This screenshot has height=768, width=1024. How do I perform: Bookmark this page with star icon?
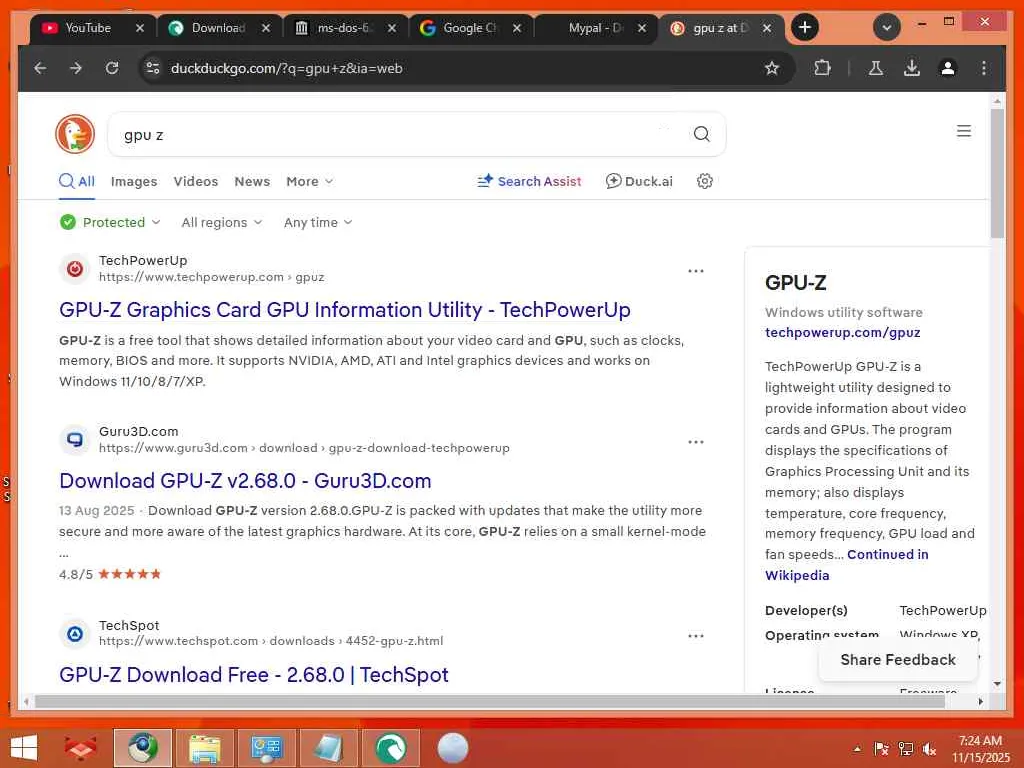tap(772, 68)
